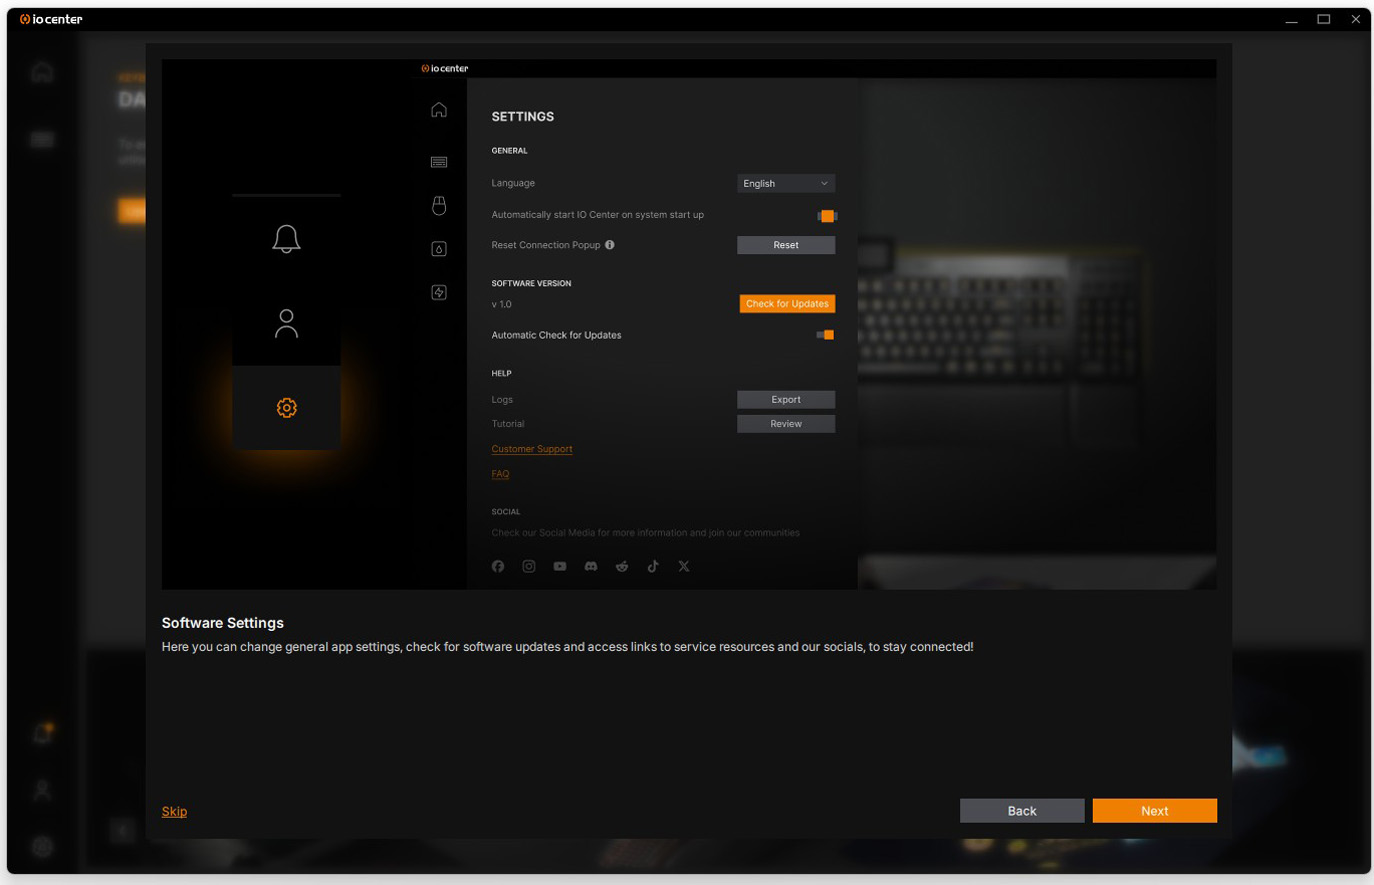Click Review next to Tutorial
The width and height of the screenshot is (1374, 885).
coord(785,424)
